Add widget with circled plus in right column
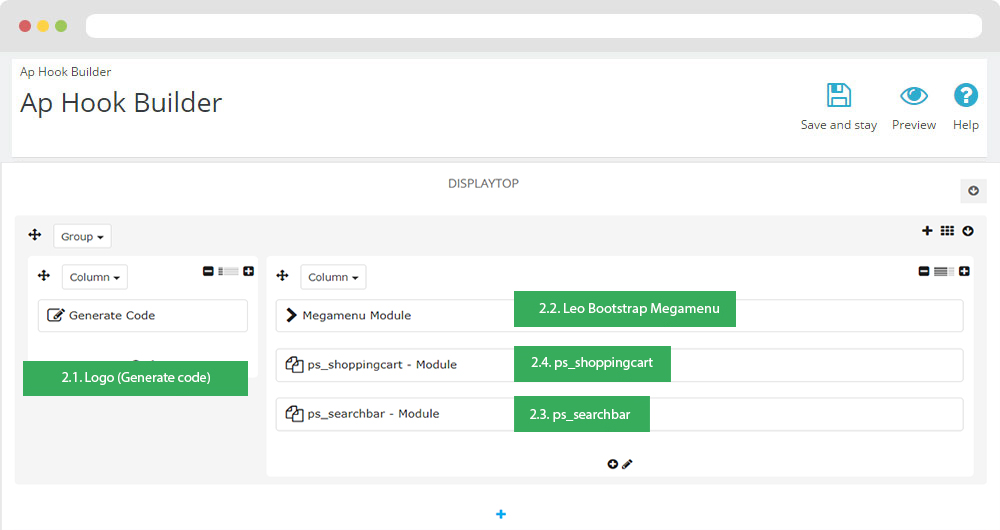The height and width of the screenshot is (530, 1000). pyautogui.click(x=612, y=464)
